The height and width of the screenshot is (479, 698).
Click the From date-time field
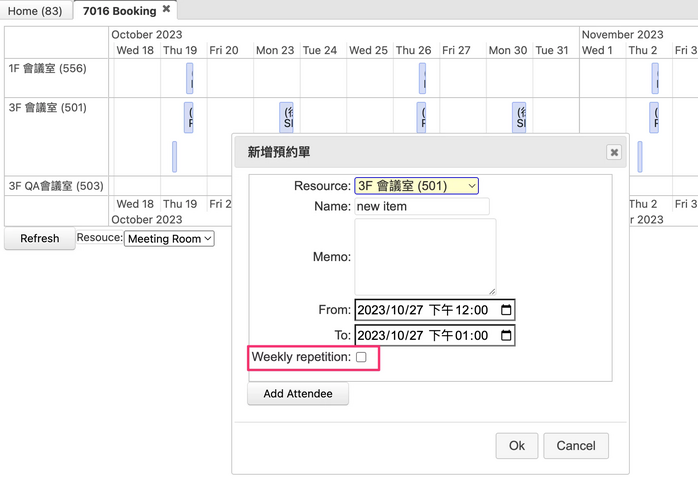click(426, 310)
